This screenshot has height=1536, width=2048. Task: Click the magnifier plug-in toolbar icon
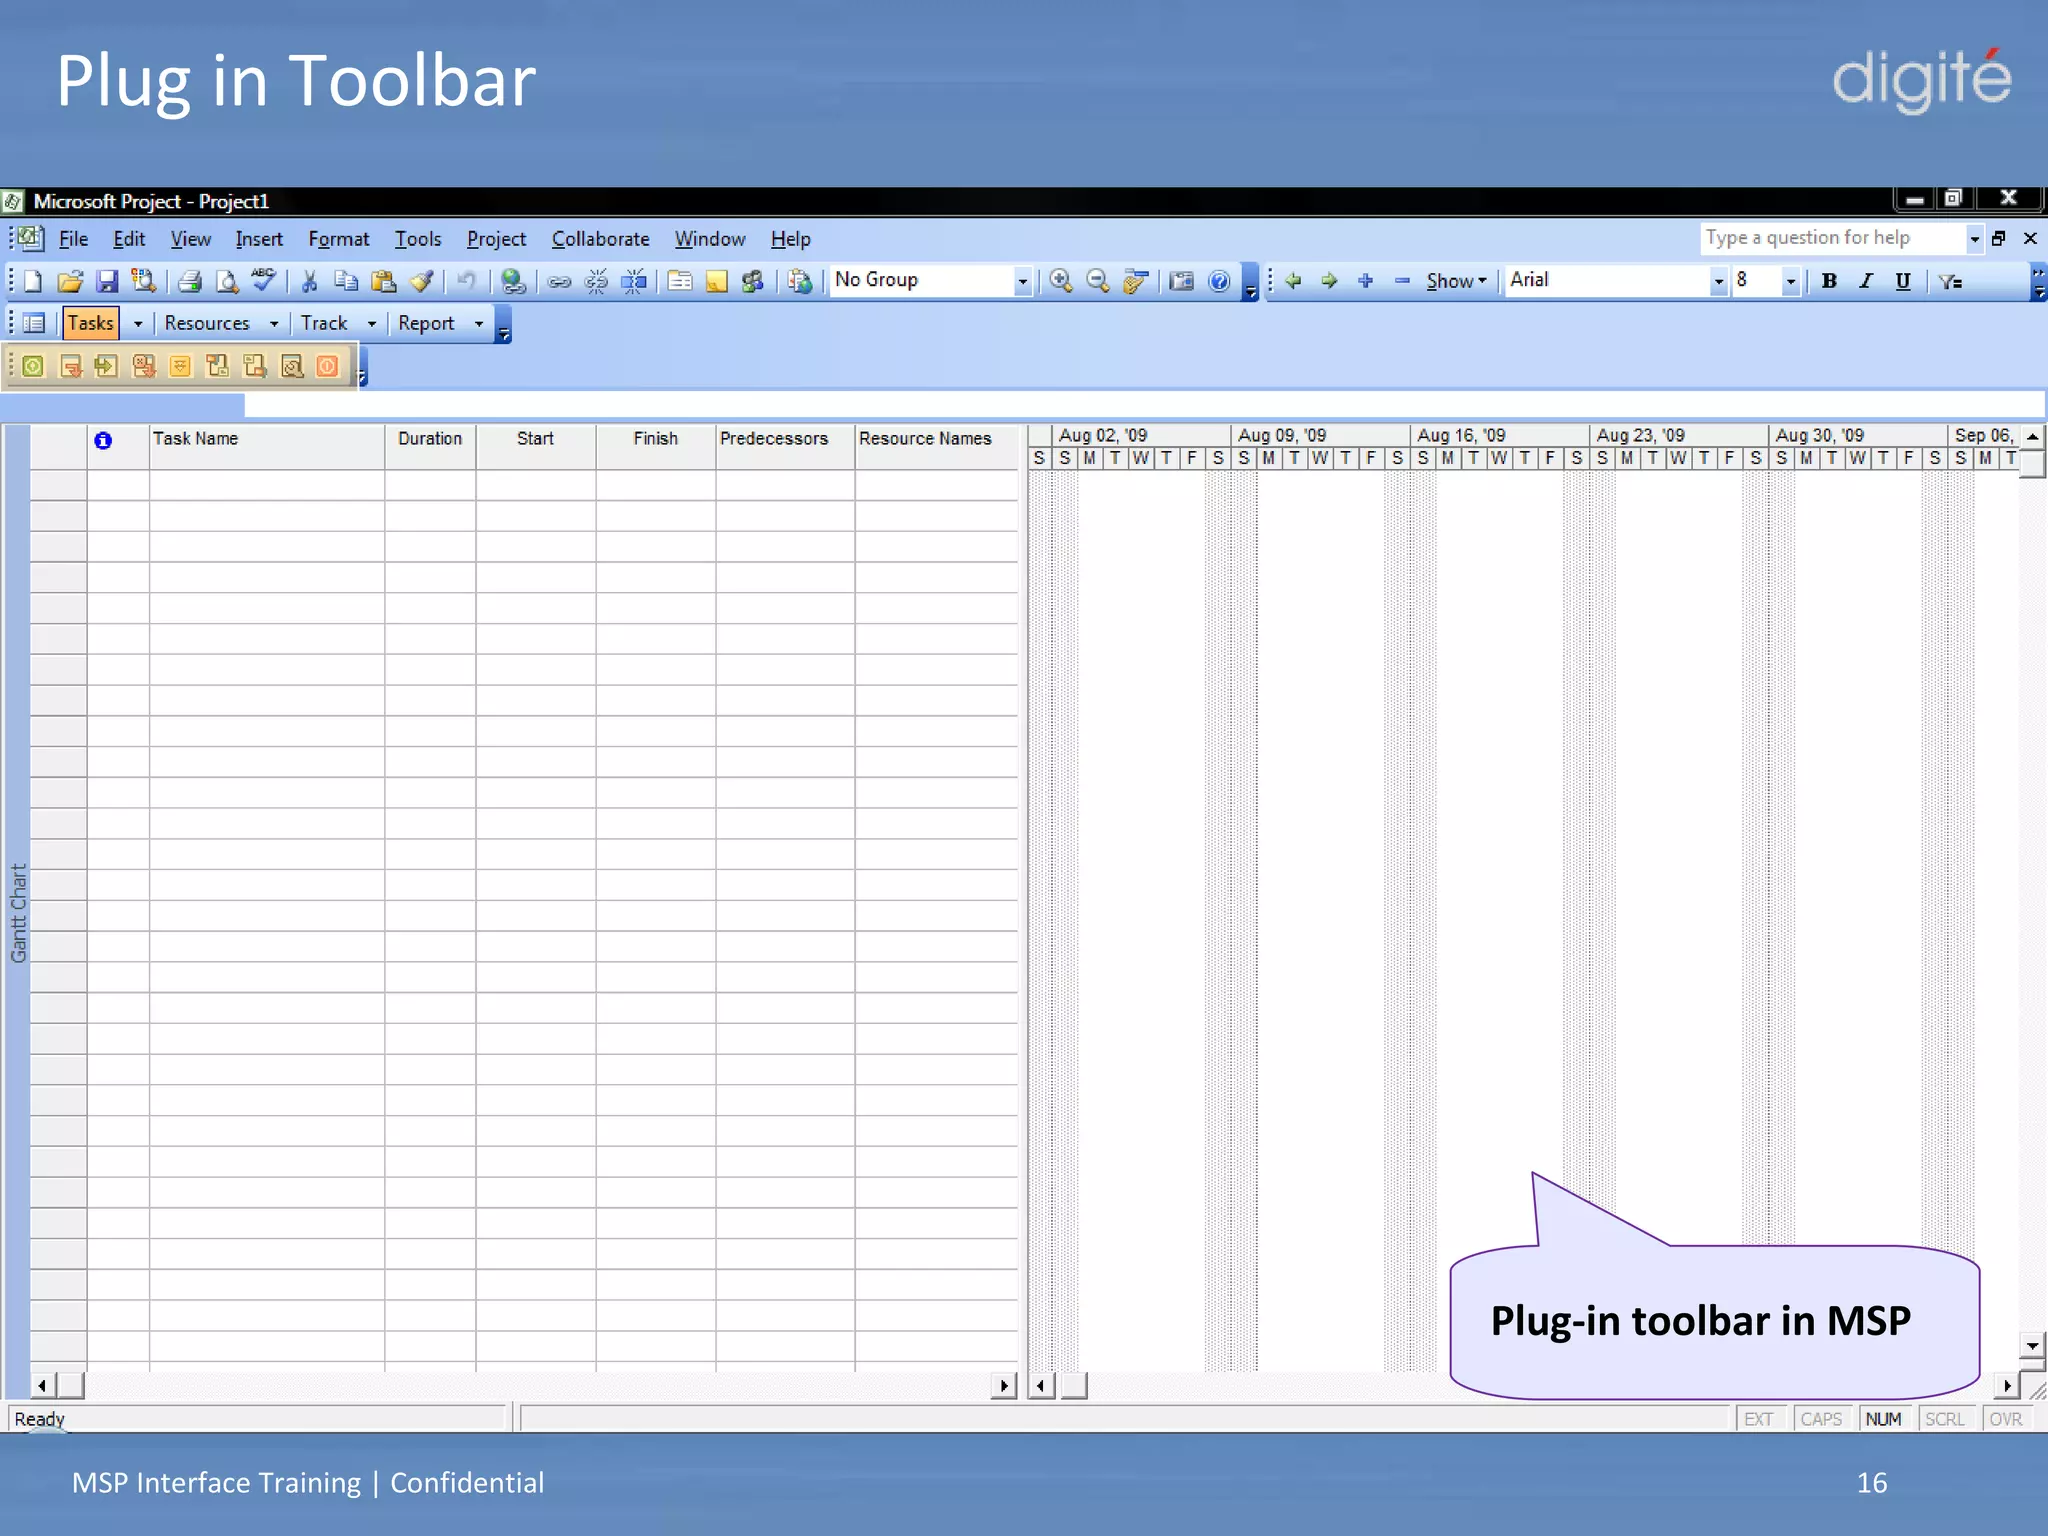[291, 366]
